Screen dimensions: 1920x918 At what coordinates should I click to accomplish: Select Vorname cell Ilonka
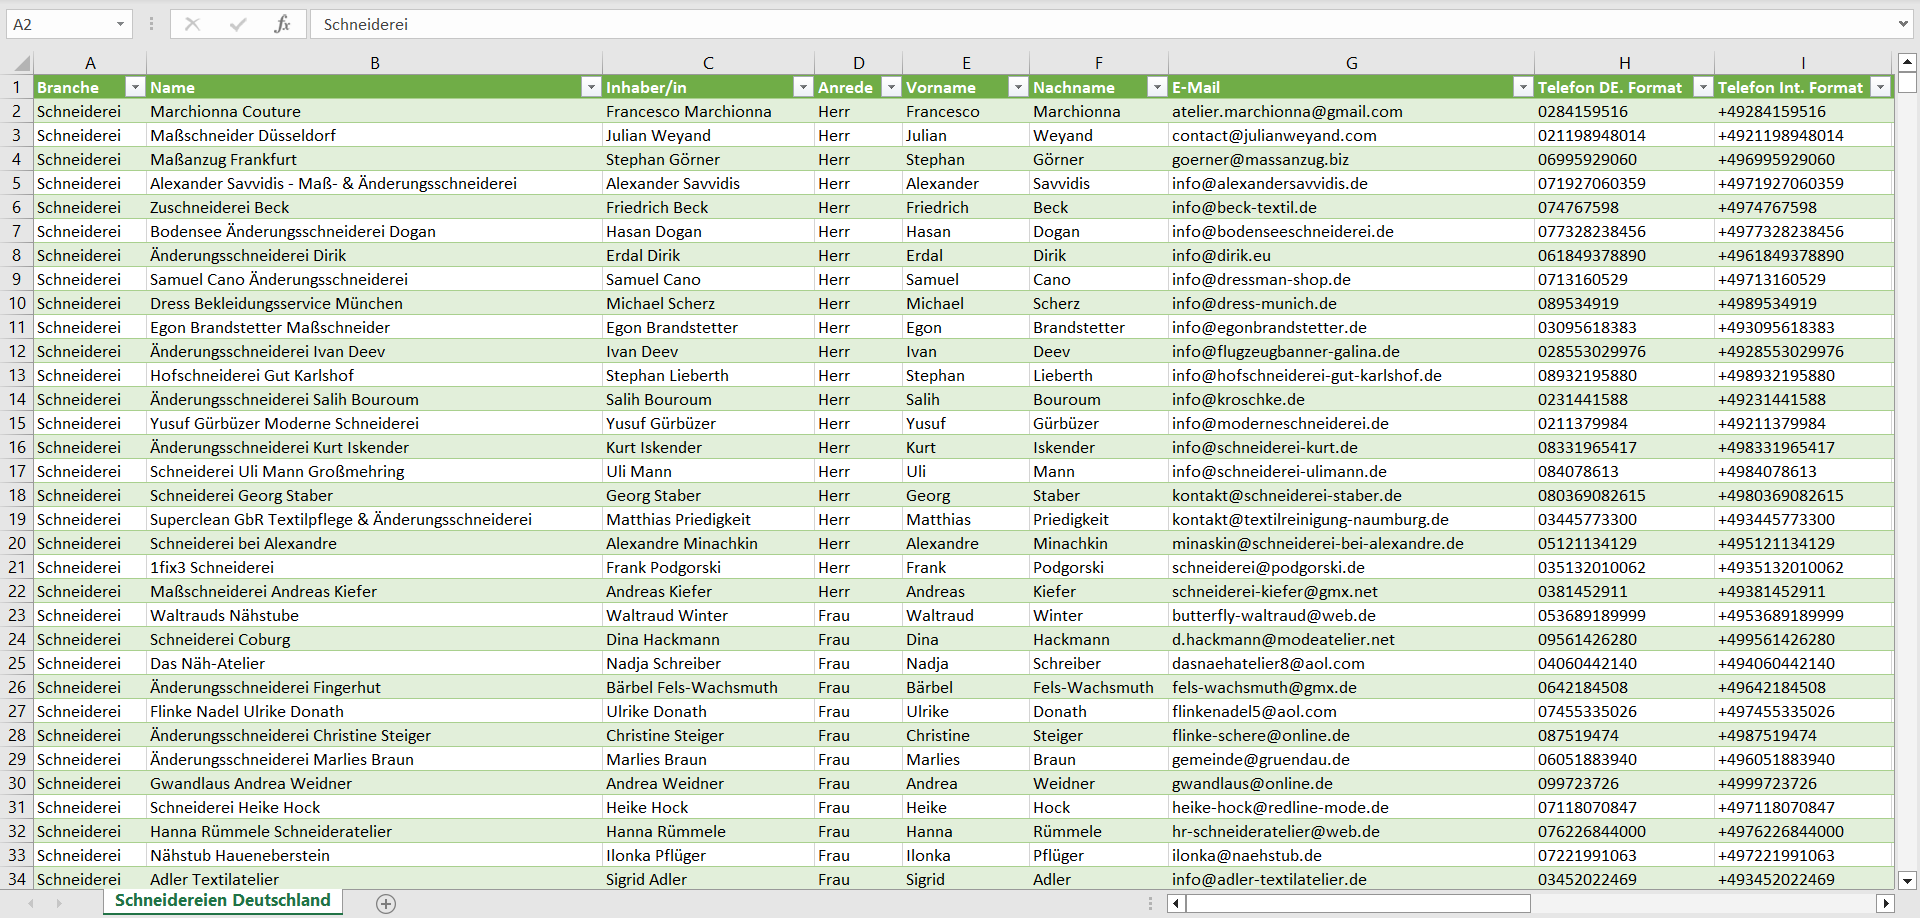point(966,855)
